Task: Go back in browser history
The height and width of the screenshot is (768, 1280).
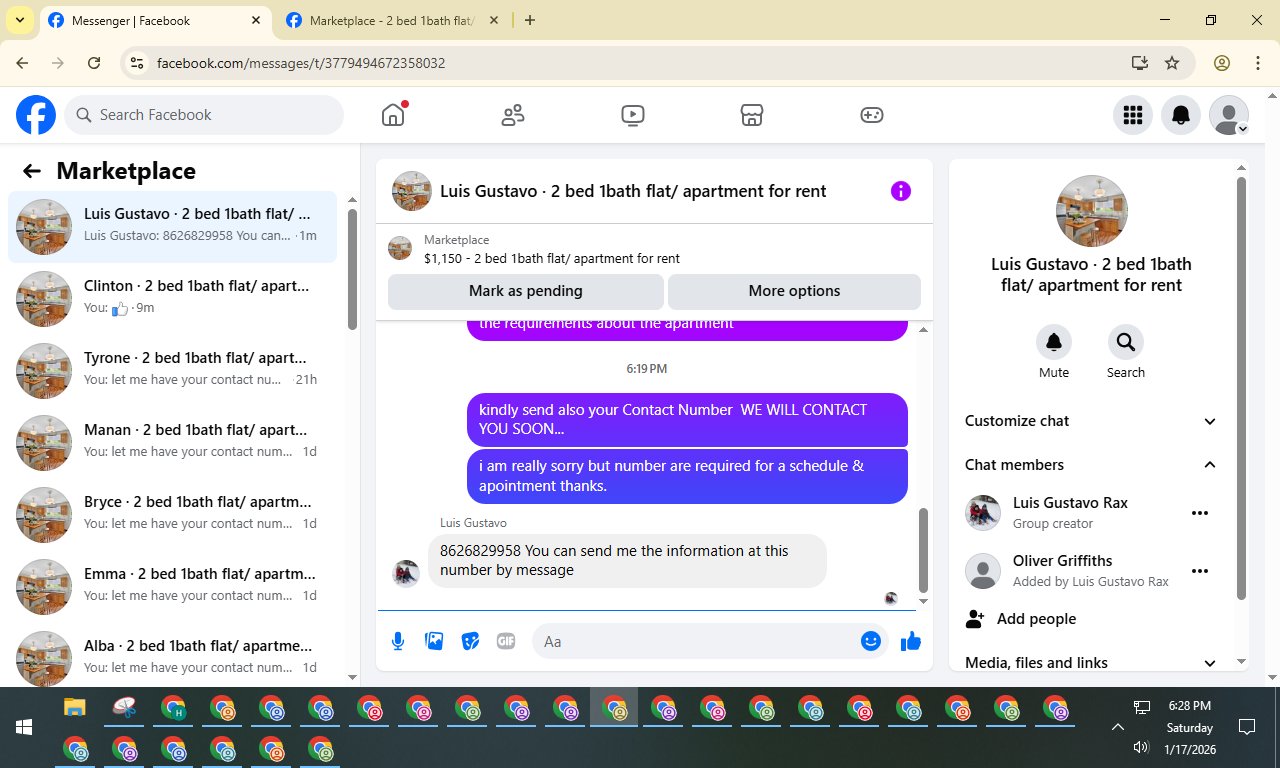Action: coord(22,63)
